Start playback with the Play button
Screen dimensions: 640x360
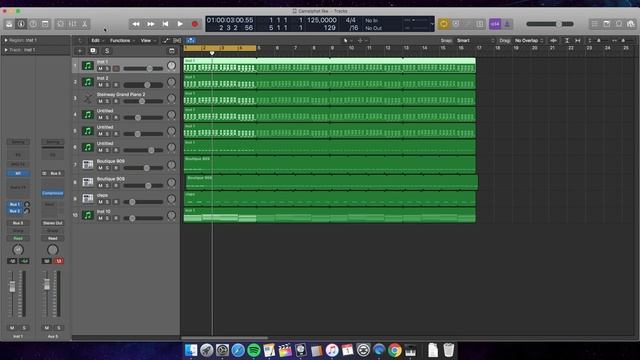pos(180,24)
